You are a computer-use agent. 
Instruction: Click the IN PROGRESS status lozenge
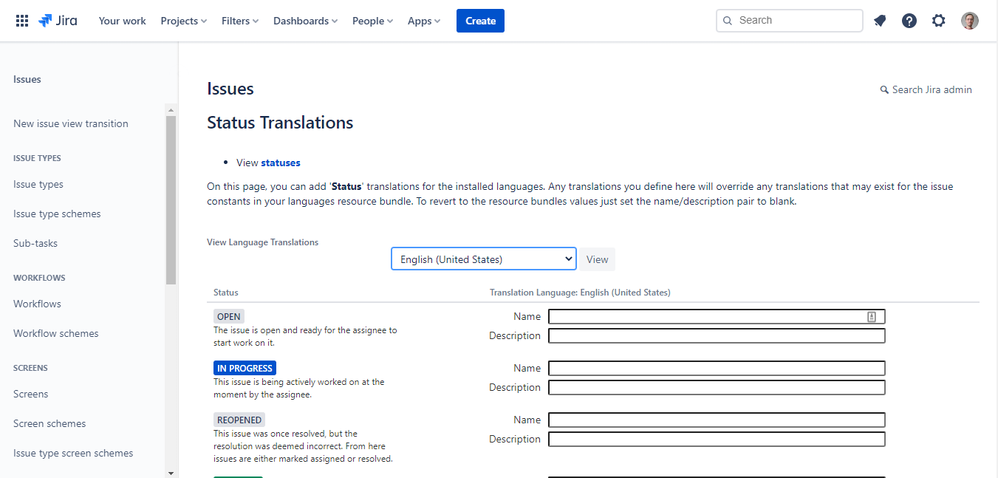click(244, 368)
